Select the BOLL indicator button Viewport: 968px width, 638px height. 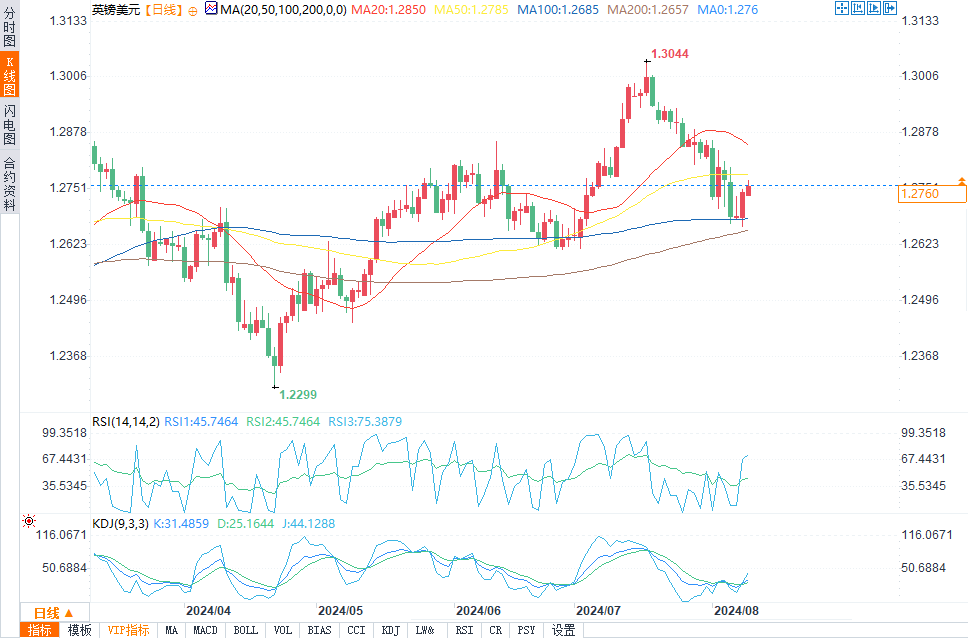point(245,630)
